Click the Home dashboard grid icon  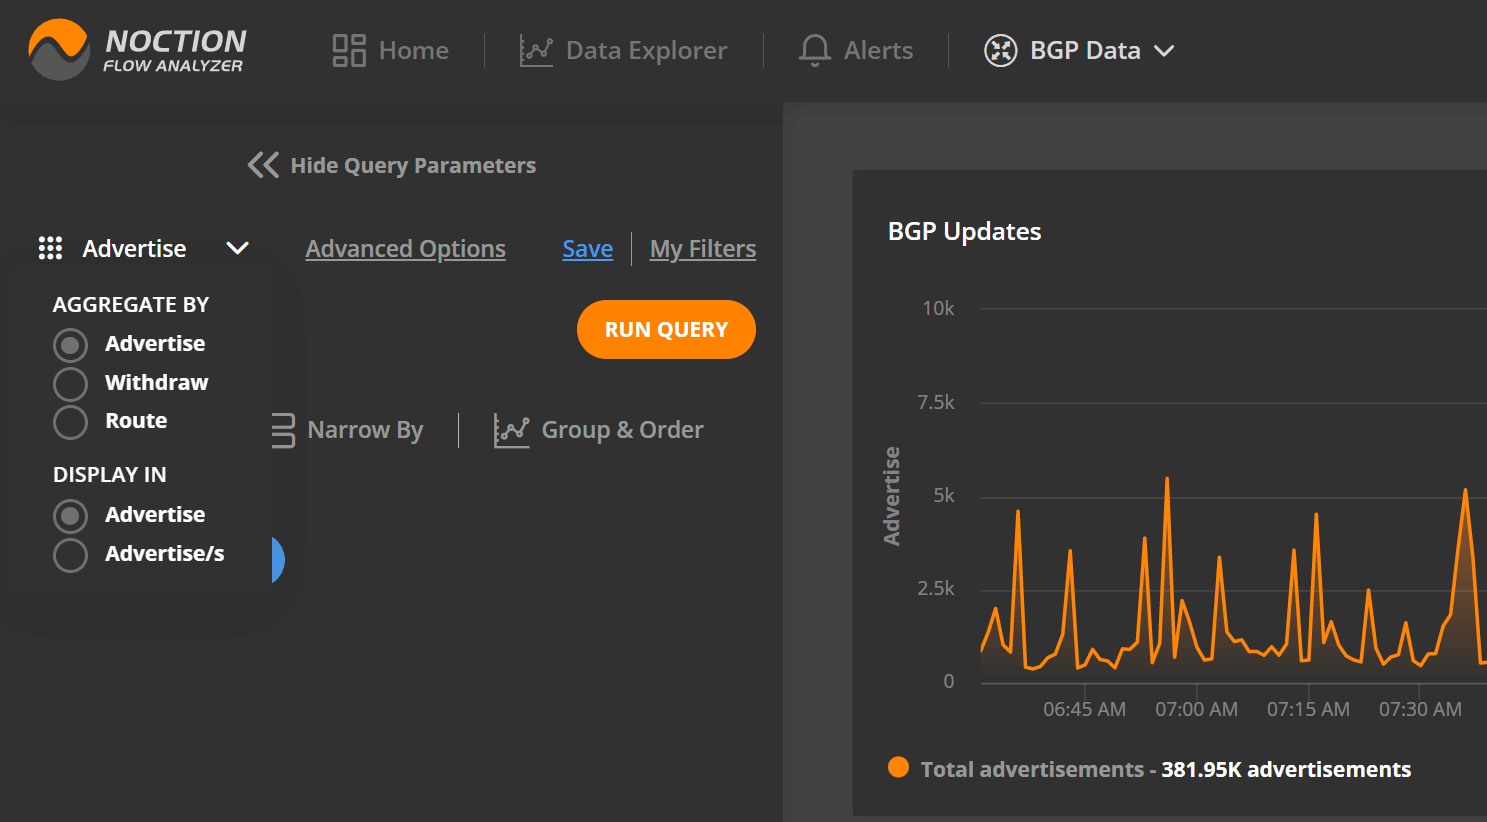click(x=349, y=50)
